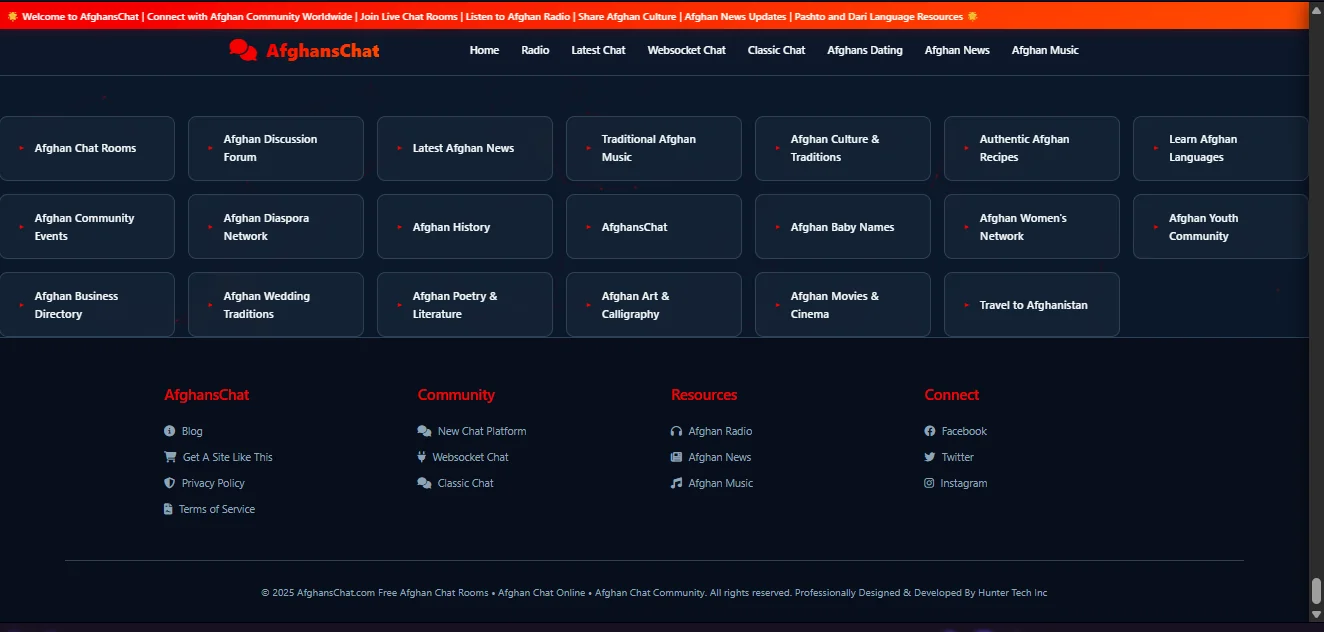The image size is (1324, 632).
Task: Click the vertical page scrollbar thumb
Action: [x=1316, y=591]
